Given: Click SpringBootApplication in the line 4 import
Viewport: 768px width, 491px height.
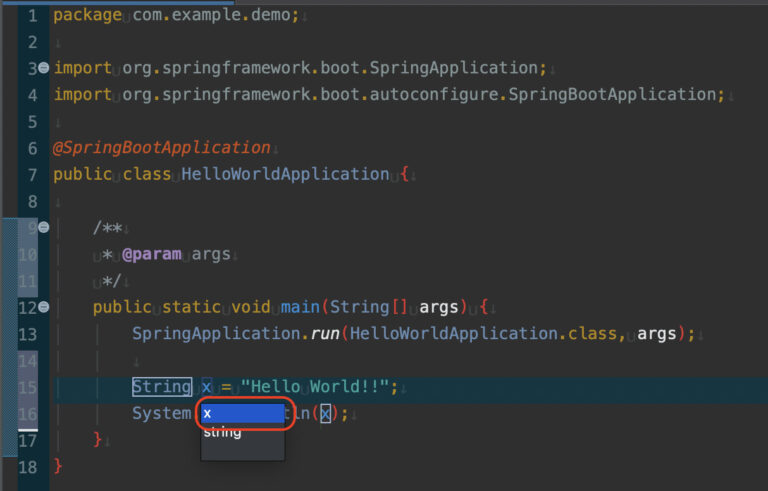Looking at the screenshot, I should (614, 94).
